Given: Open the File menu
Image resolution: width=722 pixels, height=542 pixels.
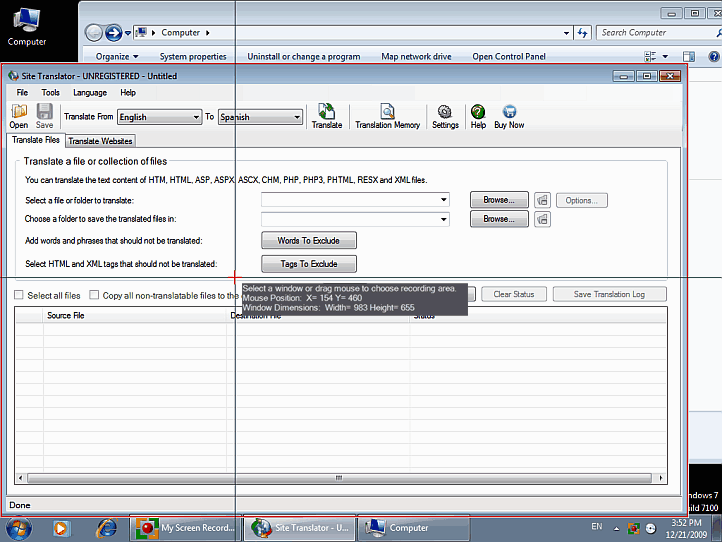Looking at the screenshot, I should [22, 93].
